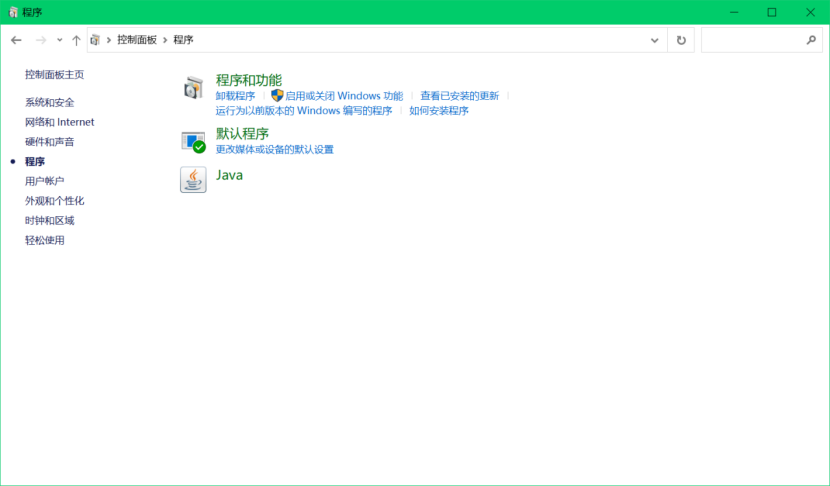Open the Java coffee cup icon

click(193, 179)
